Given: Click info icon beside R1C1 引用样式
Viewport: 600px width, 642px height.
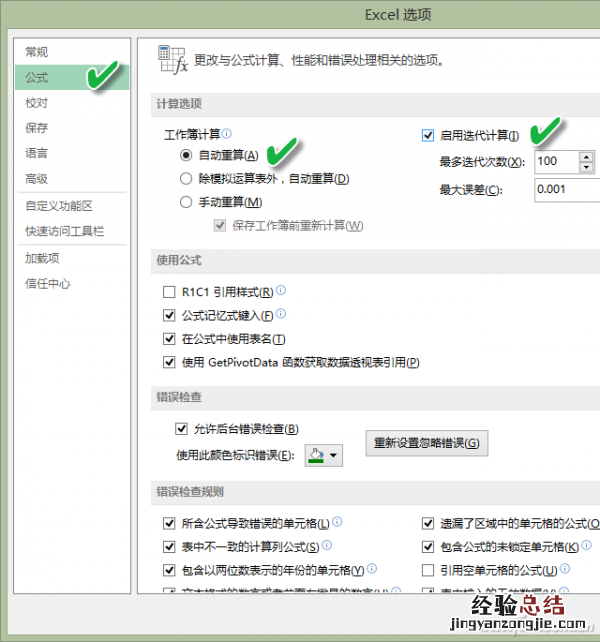Looking at the screenshot, I should pyautogui.click(x=281, y=290).
